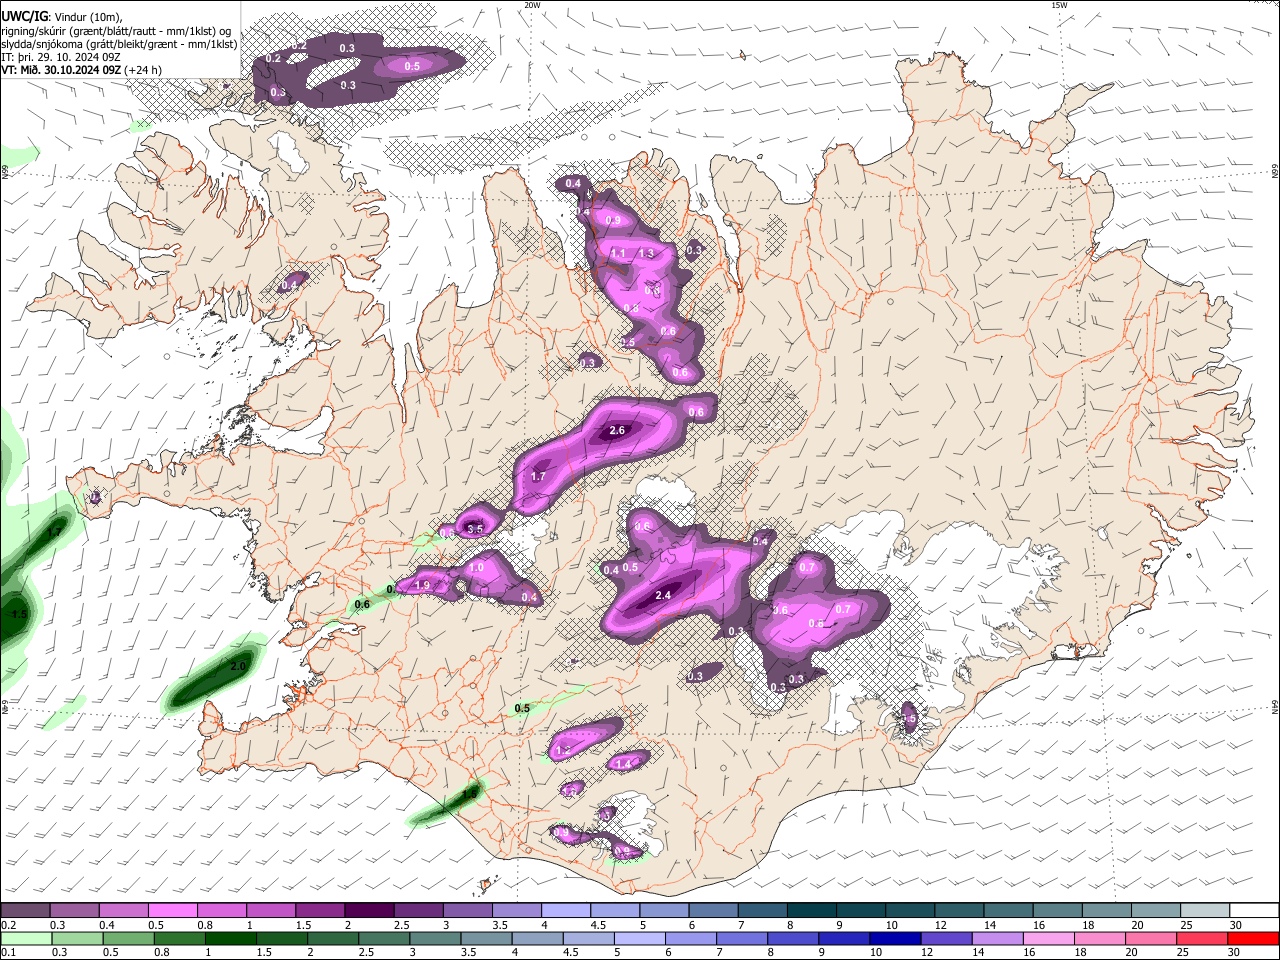Click the 'UWC/IG' title text

pos(24,17)
